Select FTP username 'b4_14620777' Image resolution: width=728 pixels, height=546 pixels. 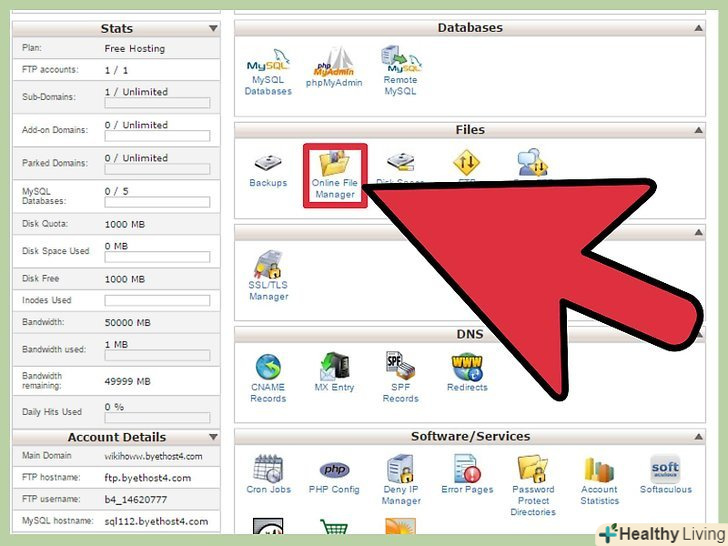[136, 500]
